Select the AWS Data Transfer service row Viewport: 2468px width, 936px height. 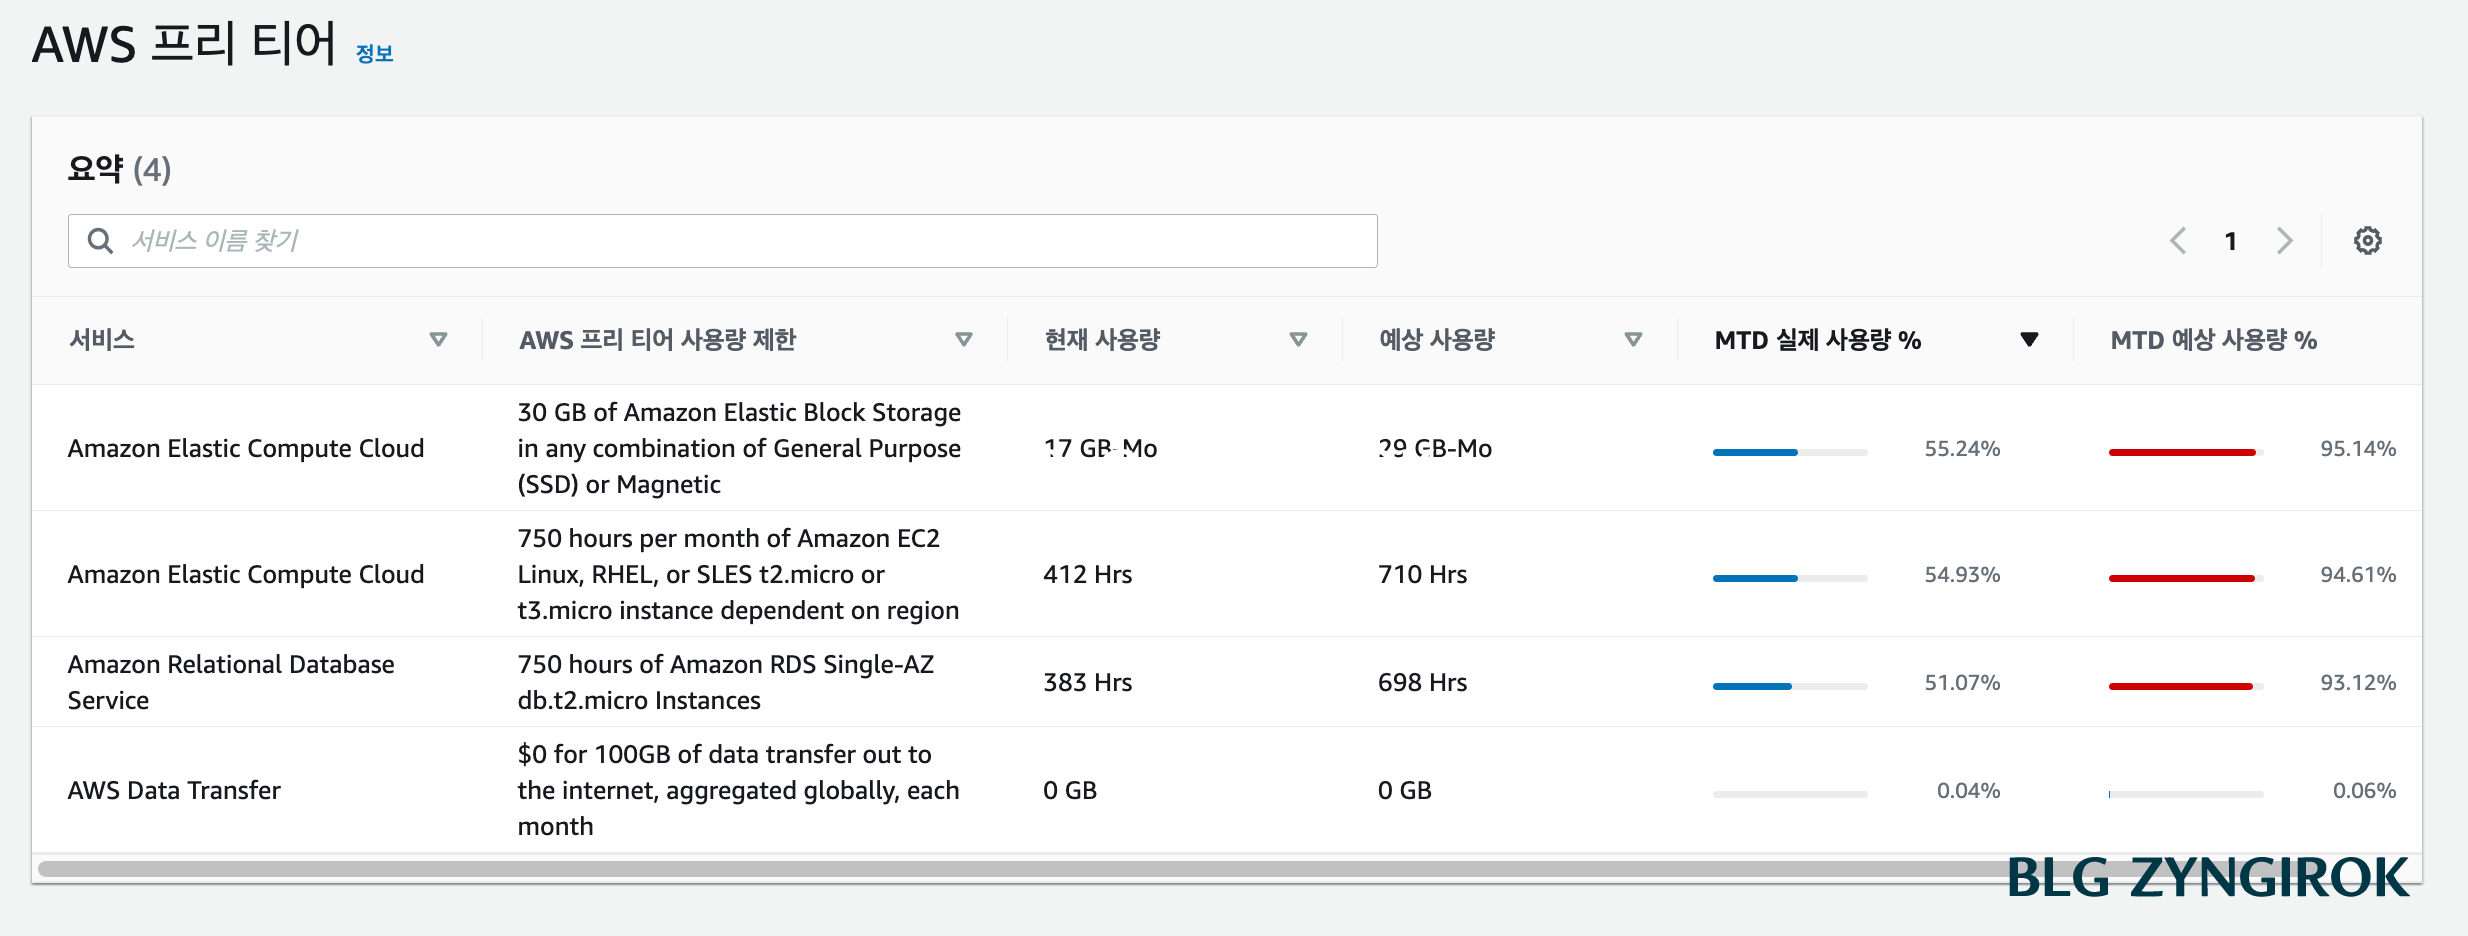(x=173, y=790)
